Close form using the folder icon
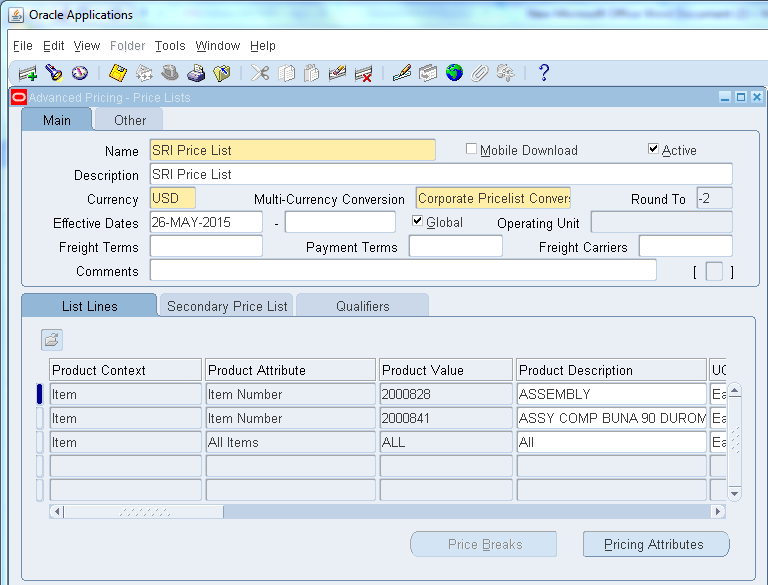Screen dimensions: 768x585 point(222,73)
